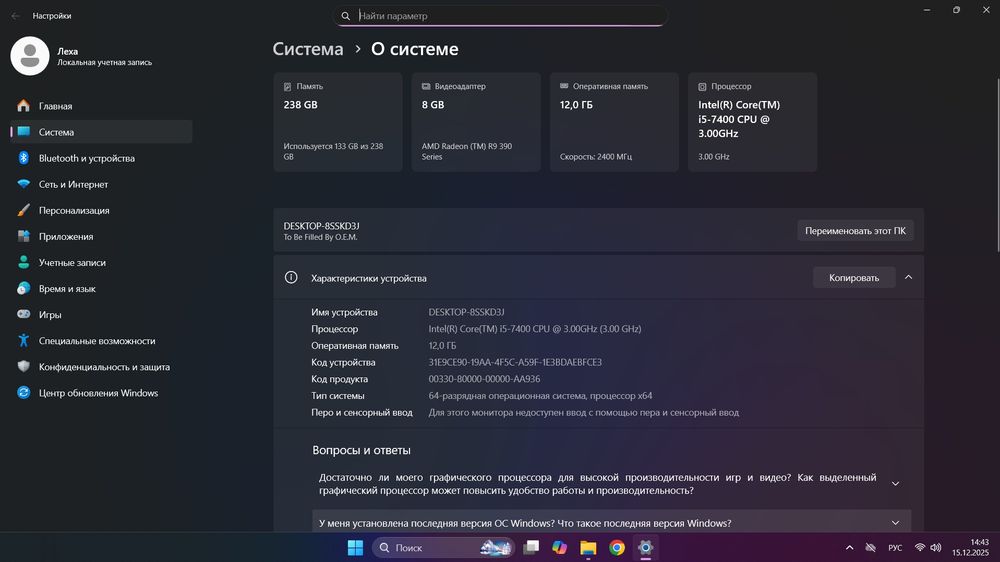This screenshot has width=1000, height=562.
Task: Open the Оперативная память 12,0 ГБ card
Action: coord(614,122)
